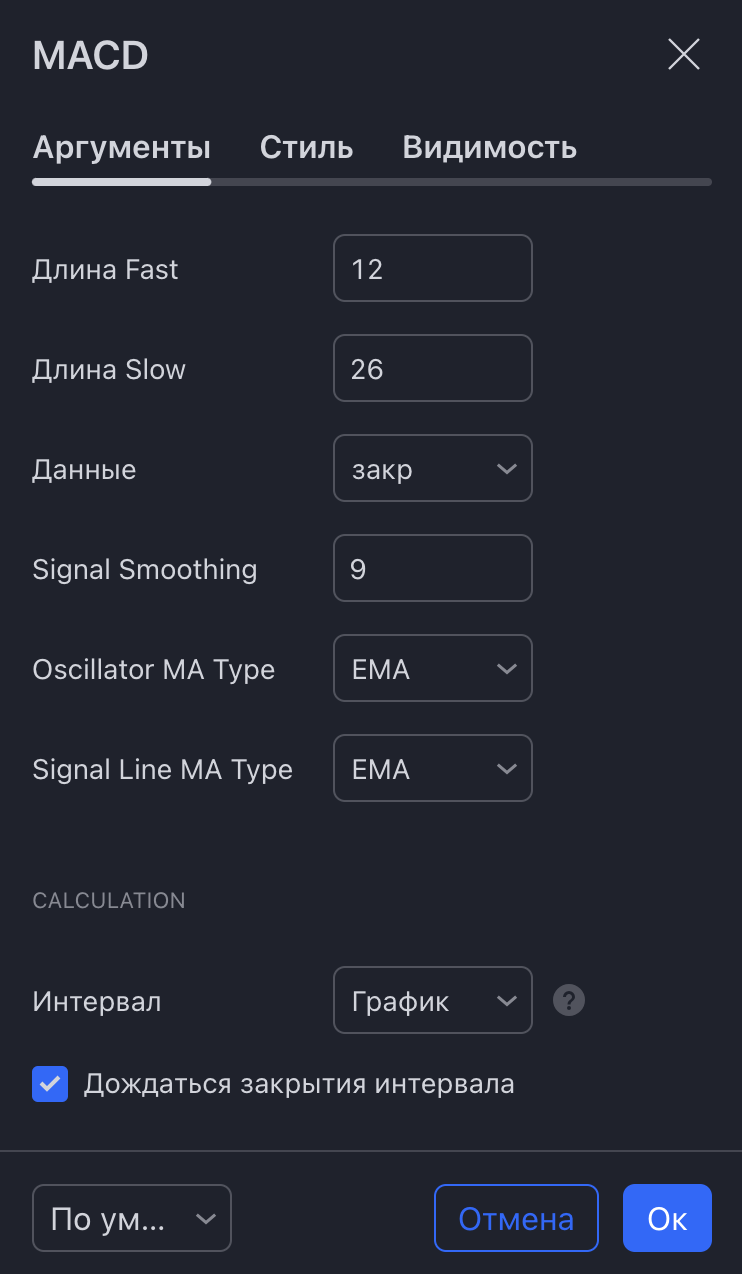
Task: Open the По ум... defaults dropdown
Action: click(132, 1218)
